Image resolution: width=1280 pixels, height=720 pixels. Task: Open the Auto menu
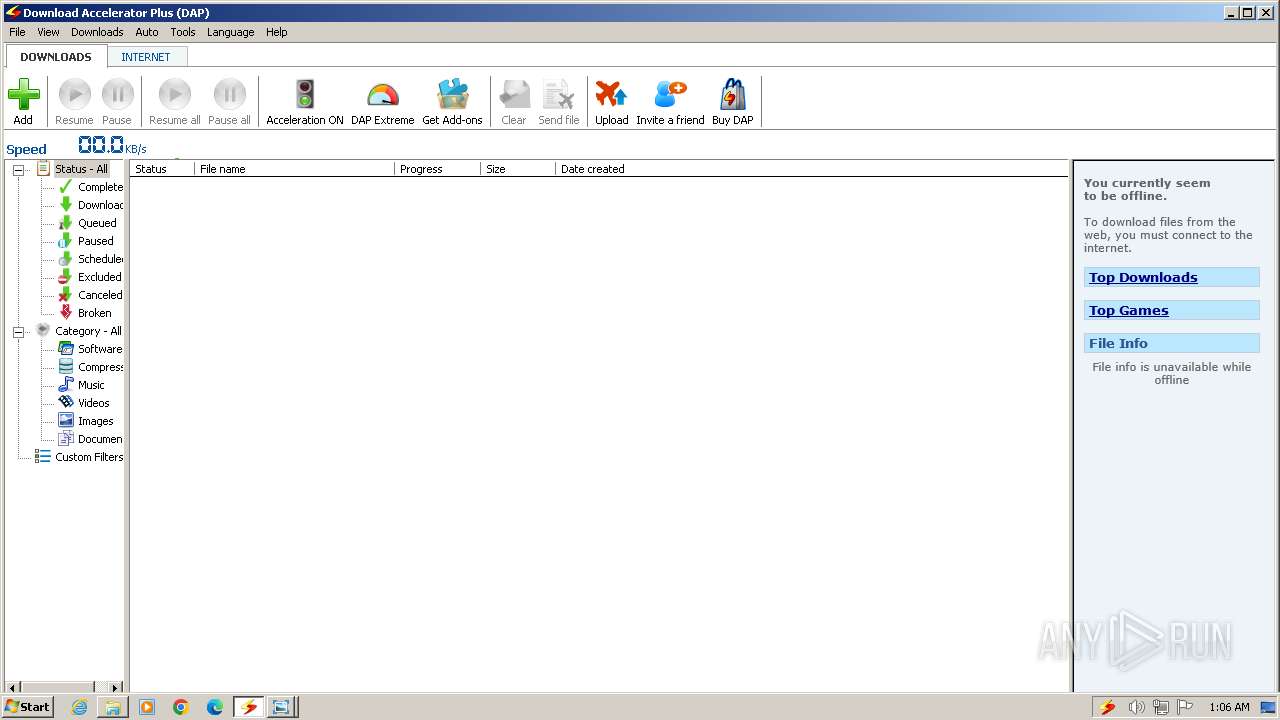(x=147, y=32)
